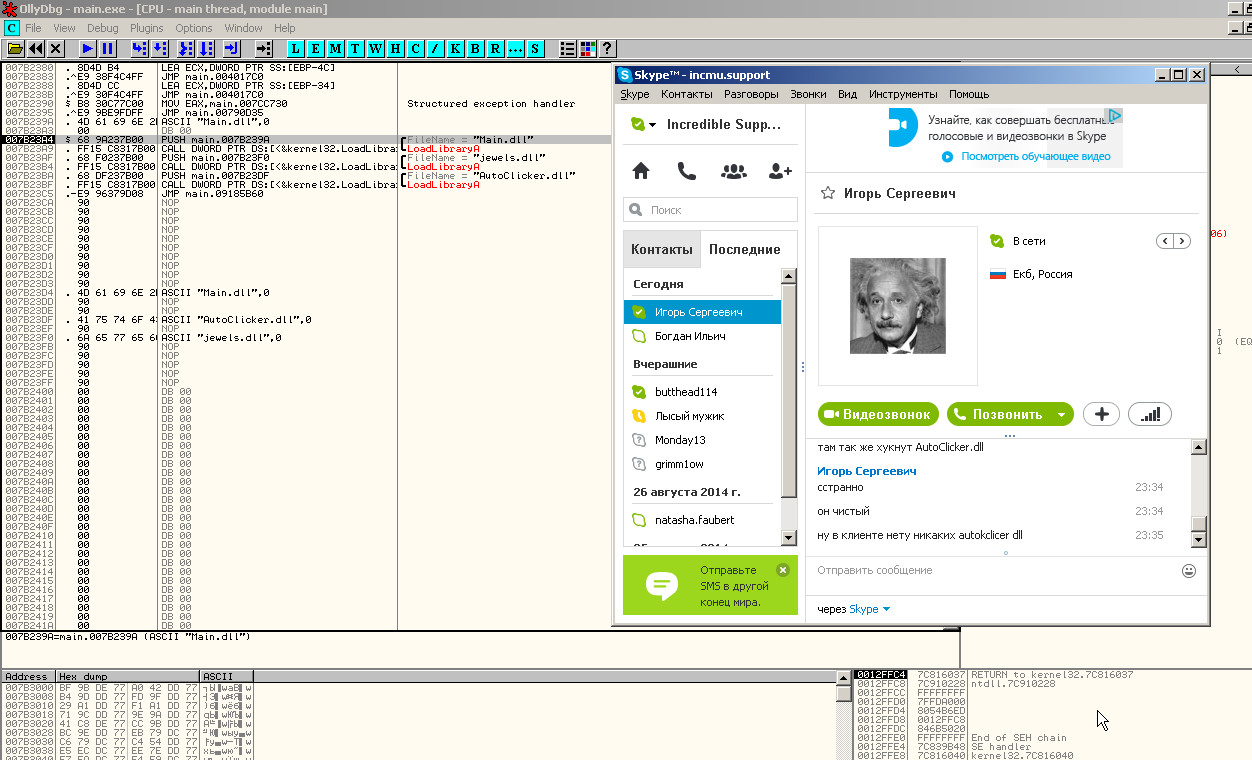The image size is (1252, 760).
Task: Click the Step into toolbar icon
Action: coord(140,48)
